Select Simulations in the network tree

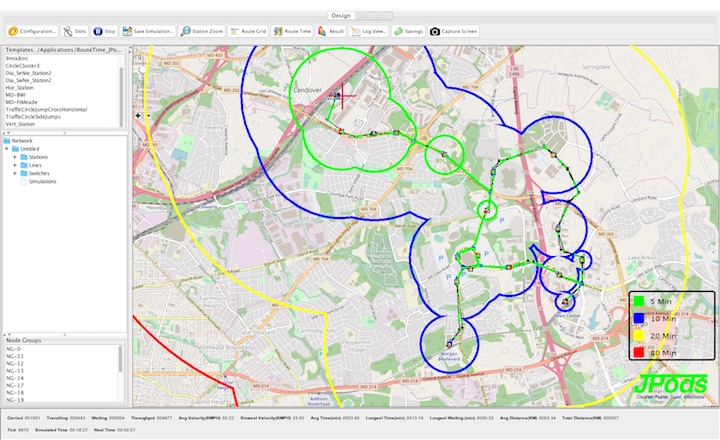pos(42,181)
